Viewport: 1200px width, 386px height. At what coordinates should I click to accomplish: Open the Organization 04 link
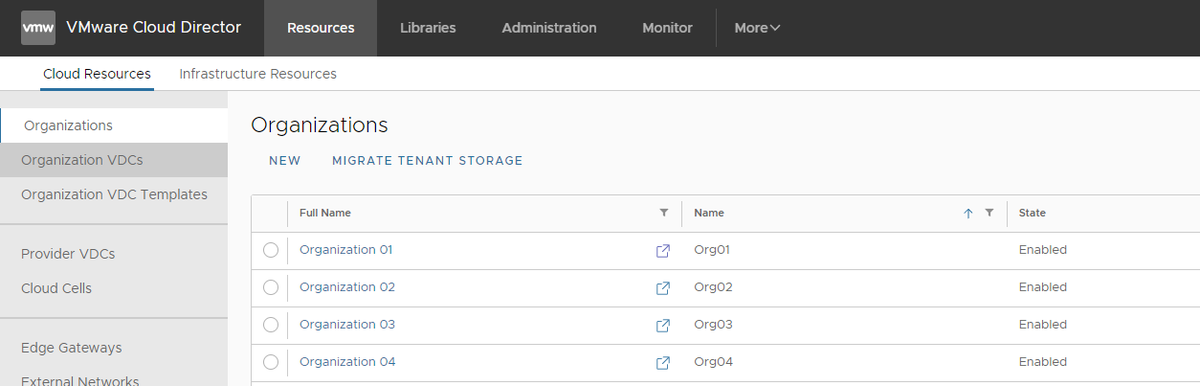(347, 362)
